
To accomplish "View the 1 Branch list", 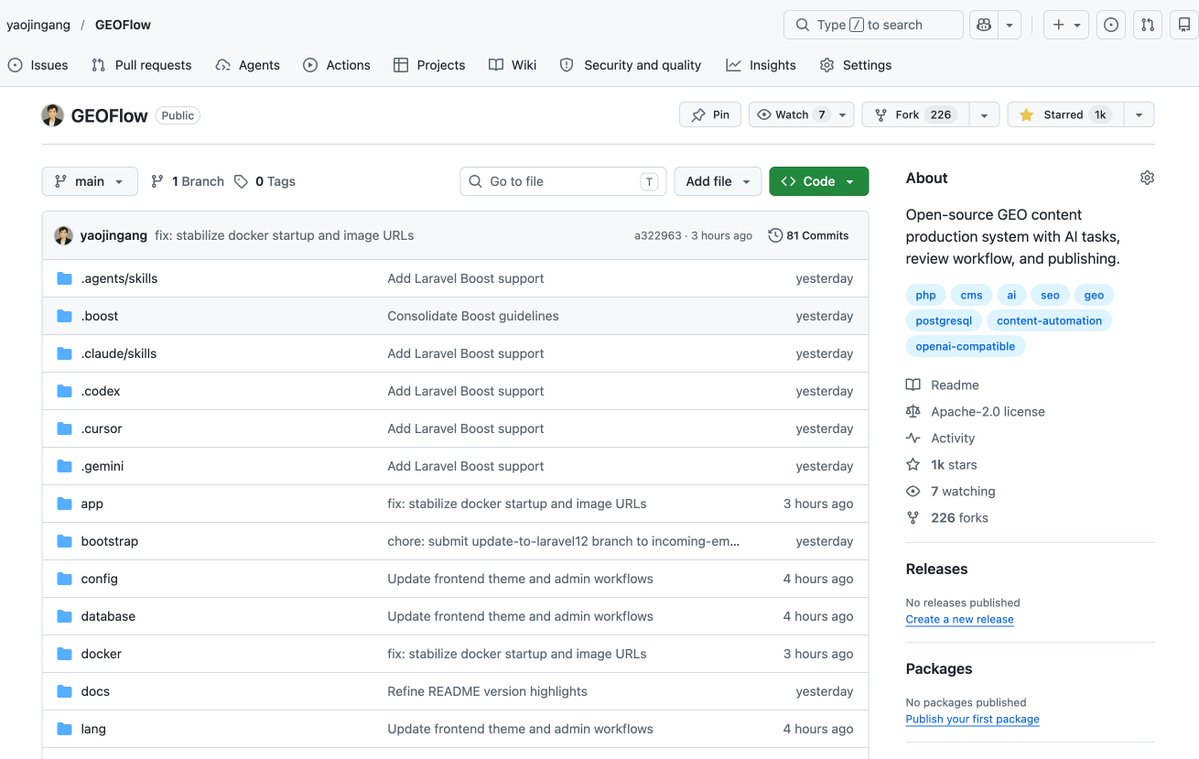I will click(187, 181).
